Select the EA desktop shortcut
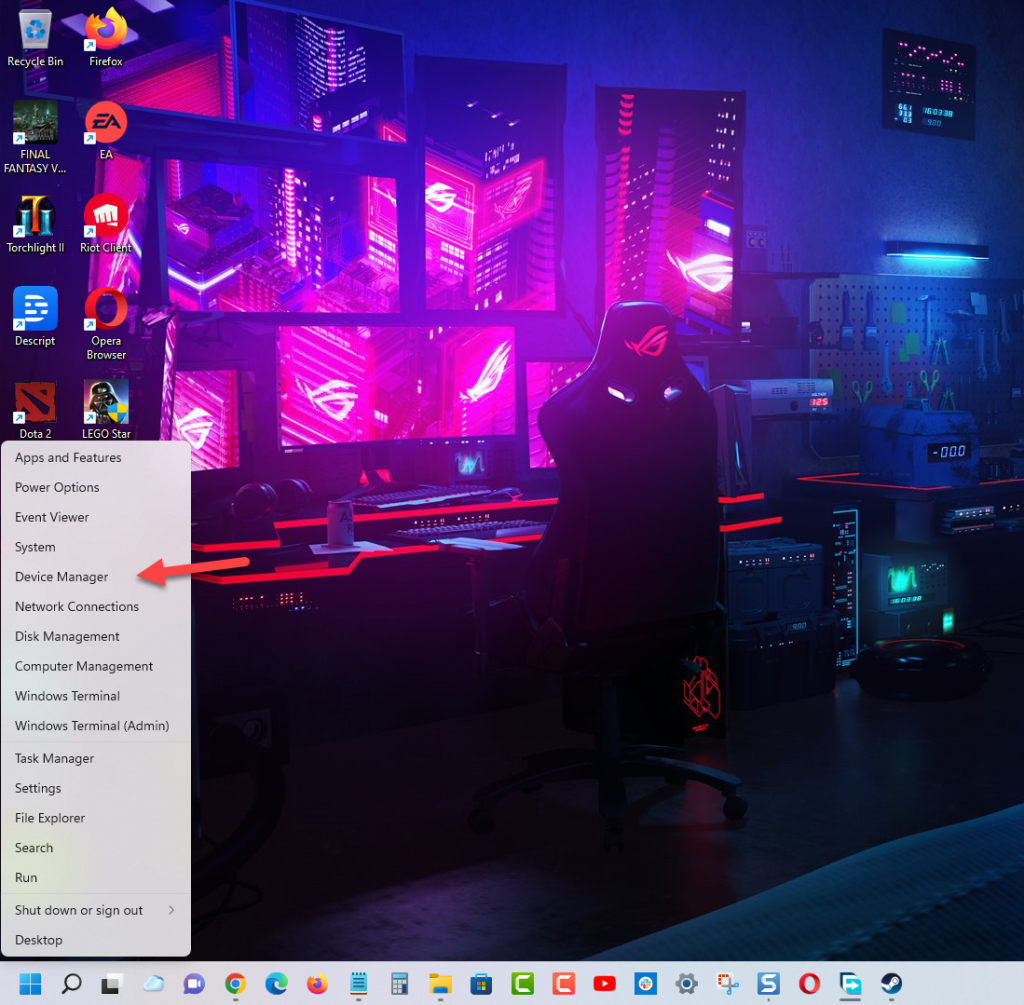 (106, 131)
